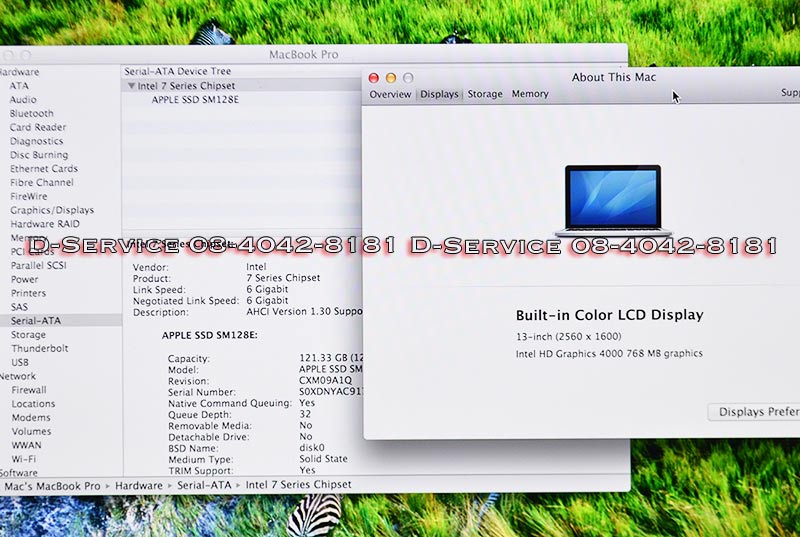Select Disc Burning in the sidebar
This screenshot has height=537, width=800.
(39, 155)
